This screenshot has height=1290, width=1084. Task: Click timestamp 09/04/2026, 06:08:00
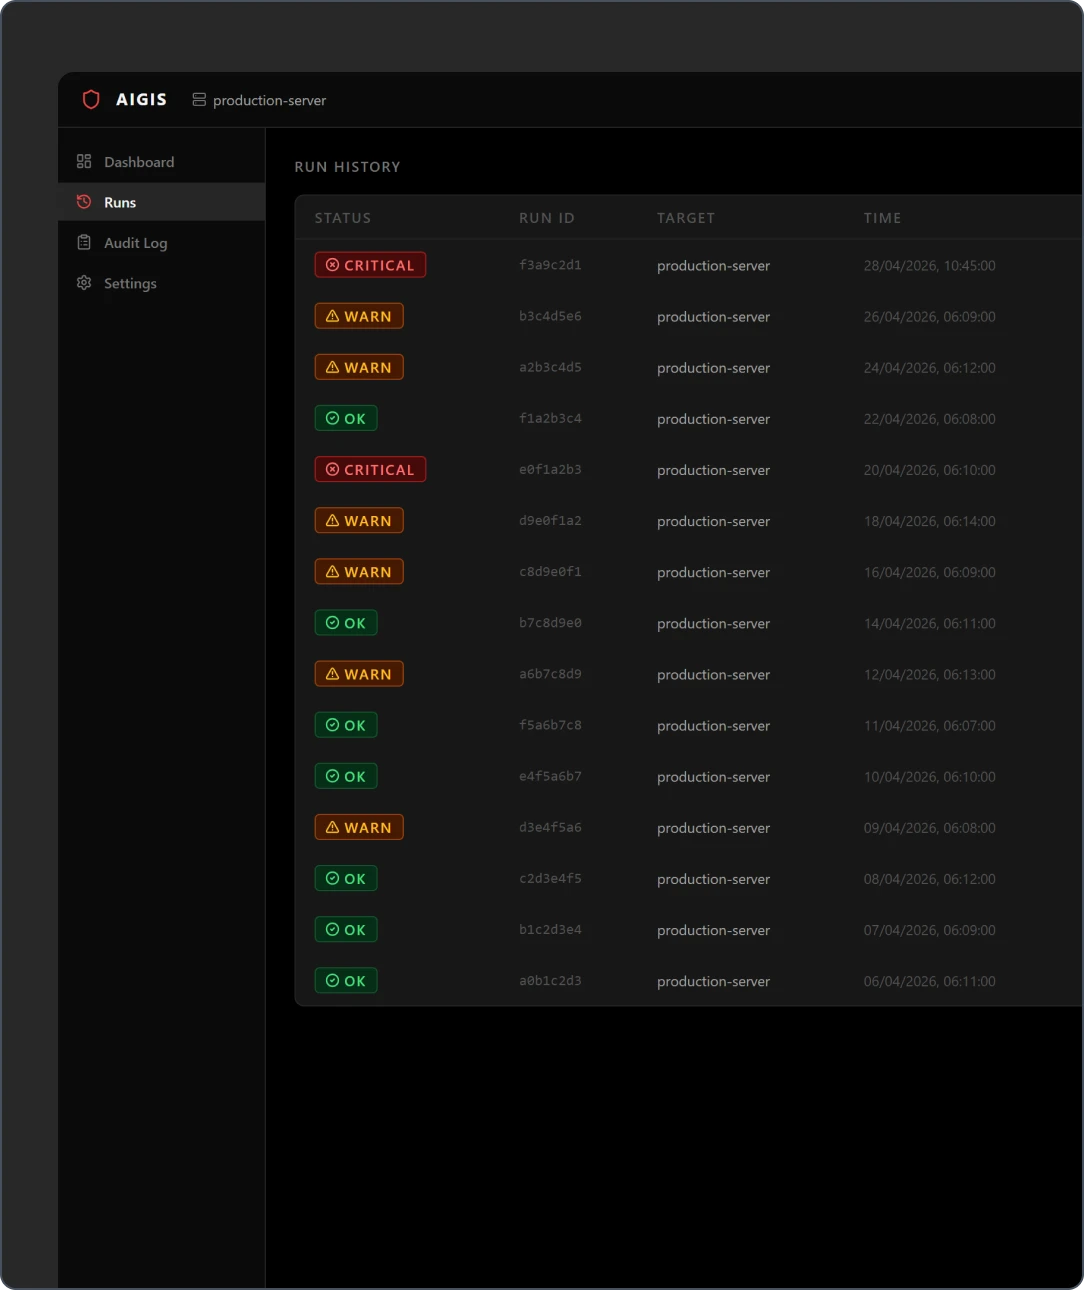[x=930, y=827]
